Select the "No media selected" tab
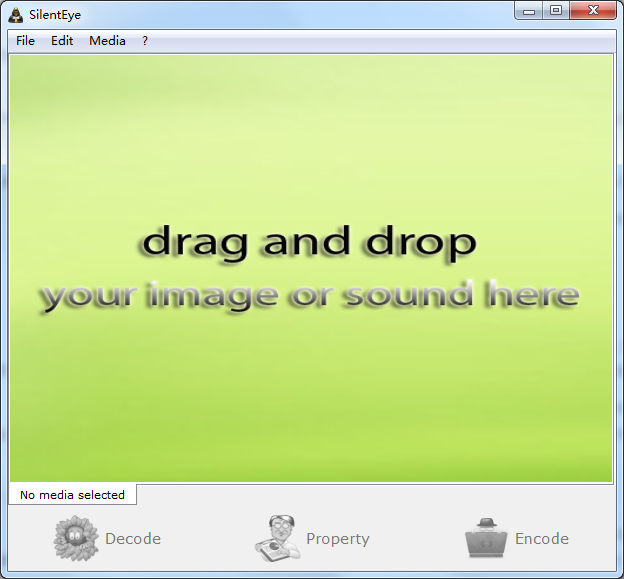 pyautogui.click(x=72, y=495)
